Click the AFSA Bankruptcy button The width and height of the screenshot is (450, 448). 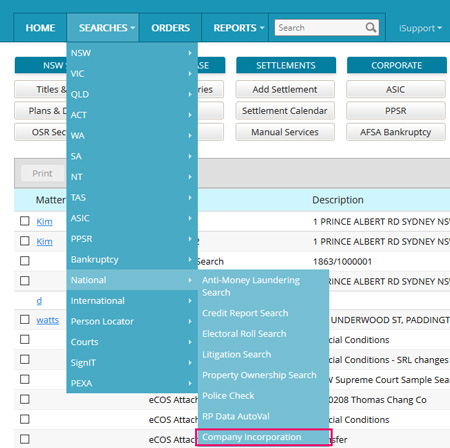tap(396, 132)
